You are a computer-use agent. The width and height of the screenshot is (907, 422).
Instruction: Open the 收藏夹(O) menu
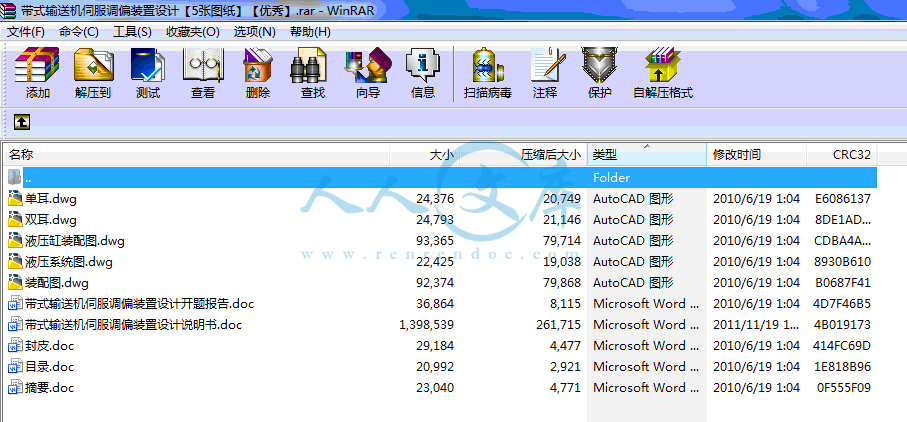(x=193, y=31)
